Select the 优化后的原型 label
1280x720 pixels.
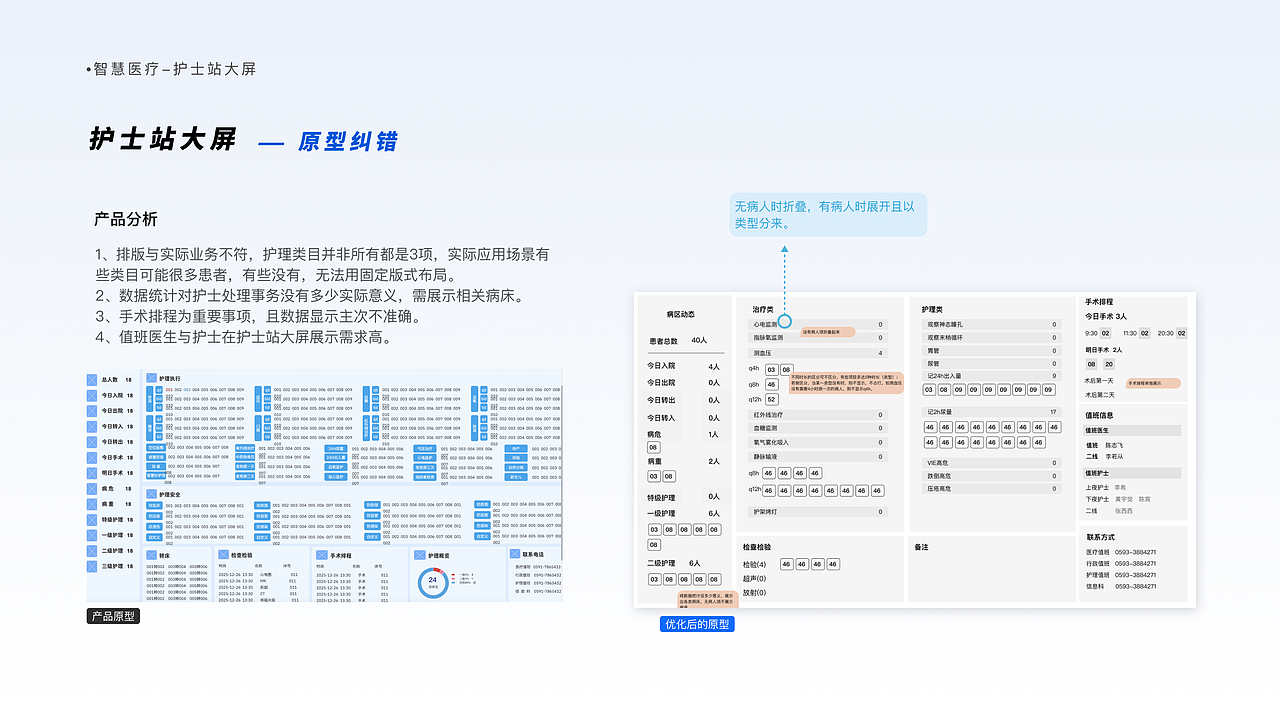[697, 624]
